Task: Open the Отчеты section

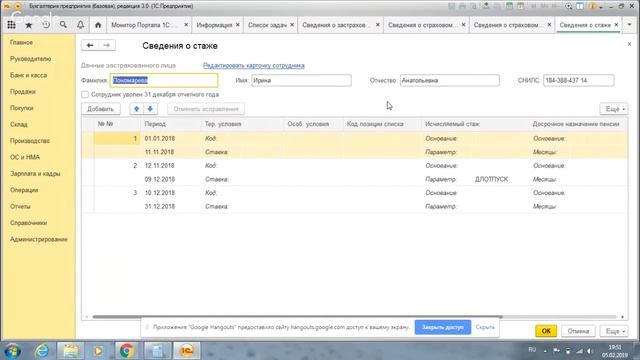Action: (x=20, y=207)
